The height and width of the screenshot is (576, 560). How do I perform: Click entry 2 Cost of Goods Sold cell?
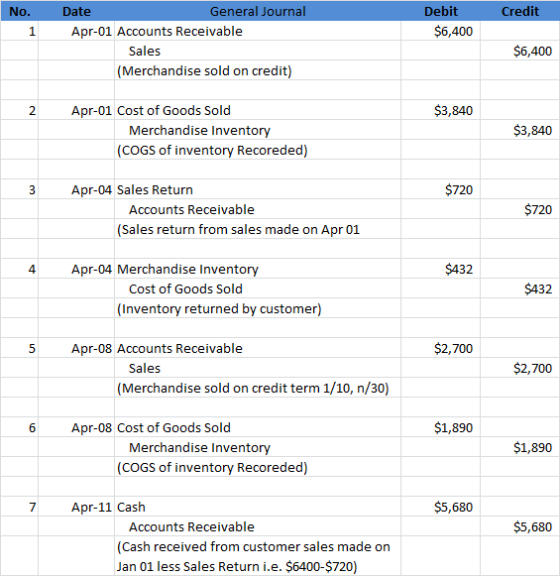coord(258,111)
